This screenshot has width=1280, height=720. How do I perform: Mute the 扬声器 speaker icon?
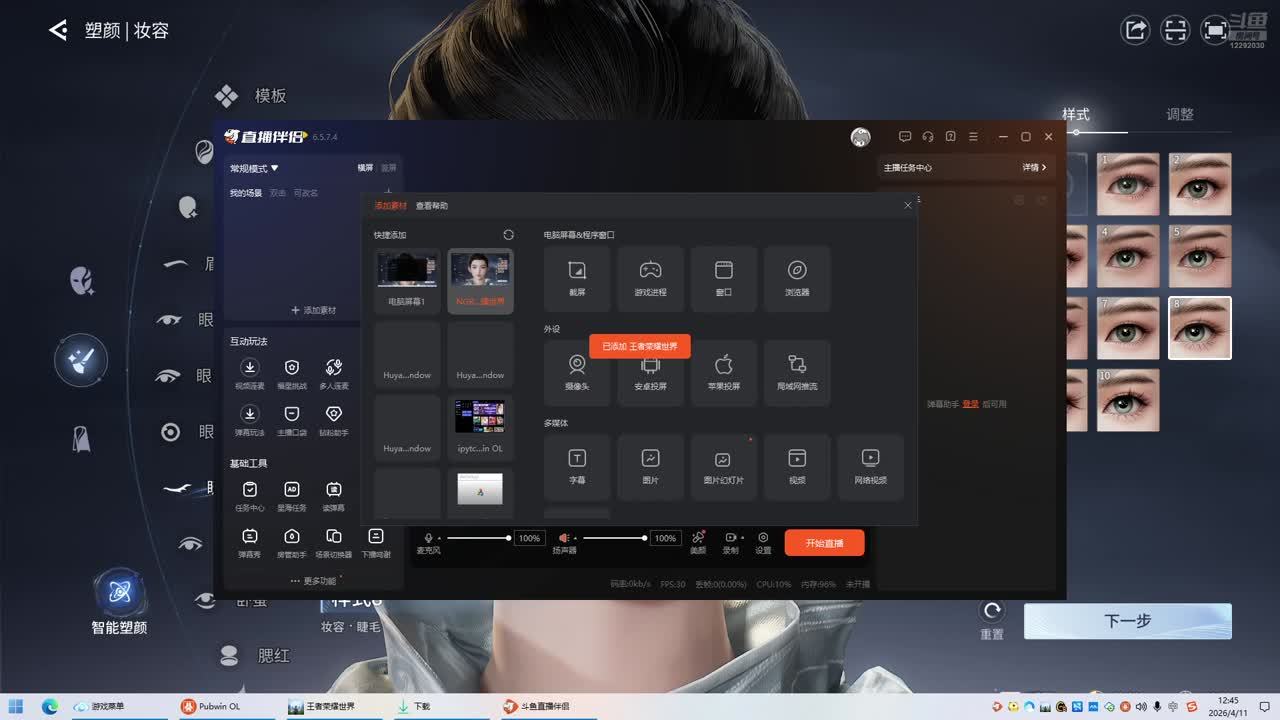(x=564, y=538)
